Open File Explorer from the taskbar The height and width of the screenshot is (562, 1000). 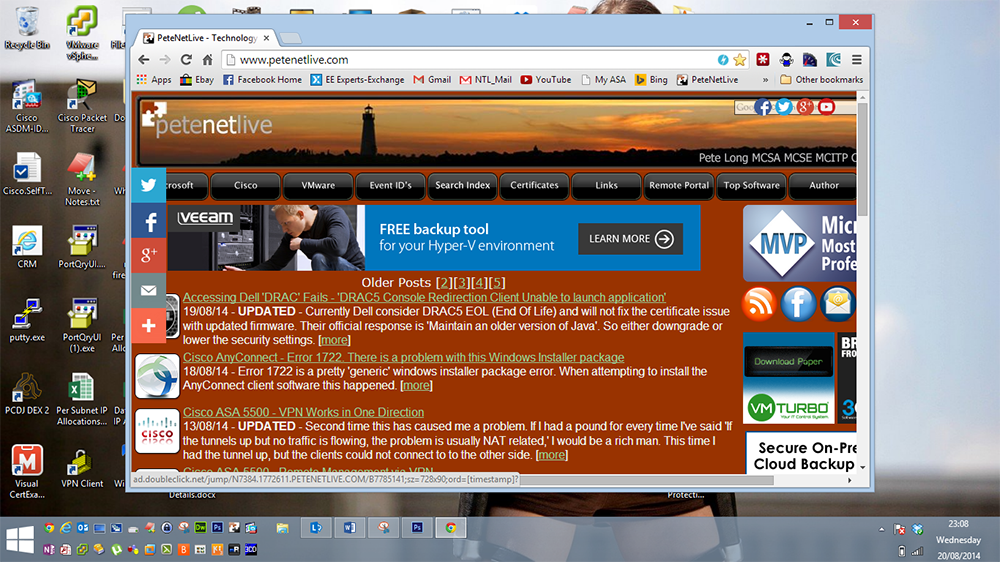pyautogui.click(x=283, y=528)
